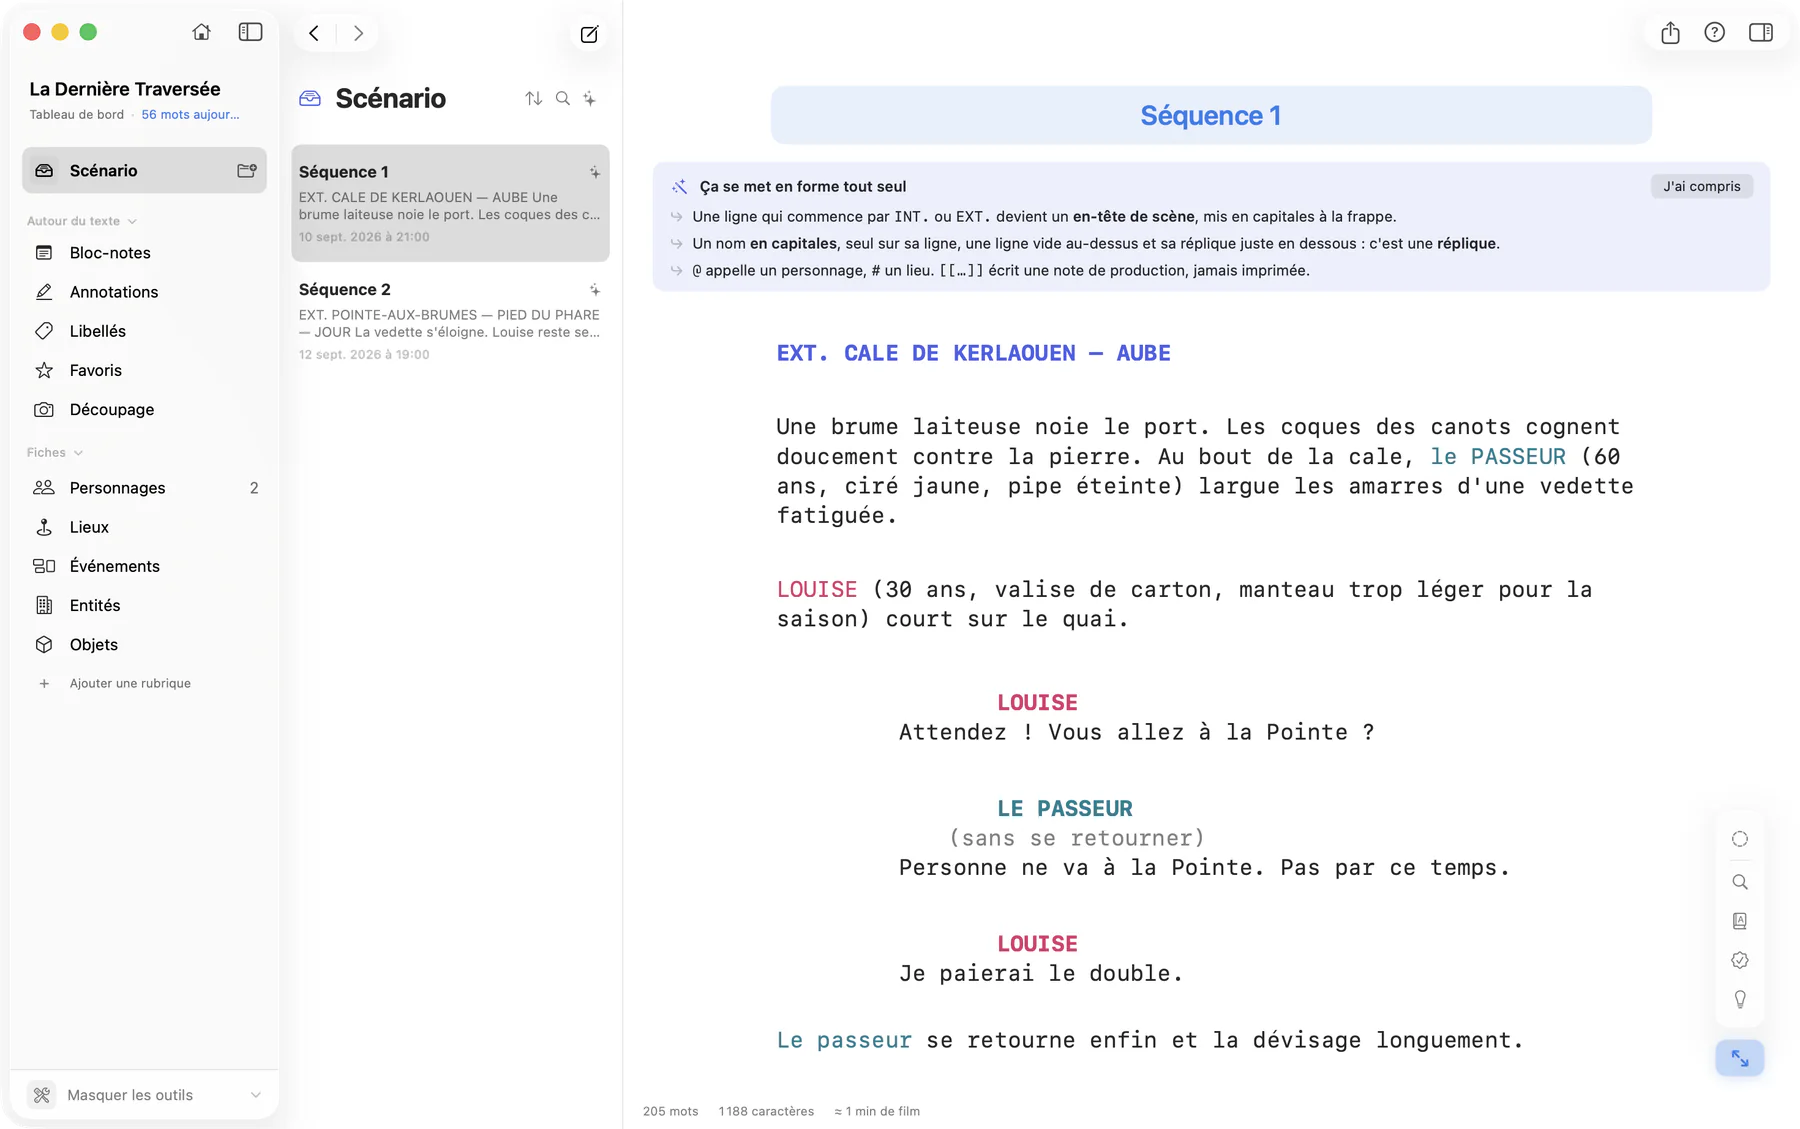Viewport: 1800px width, 1129px height.
Task: Click the sparkle icon next to Scénario search
Action: 590,98
